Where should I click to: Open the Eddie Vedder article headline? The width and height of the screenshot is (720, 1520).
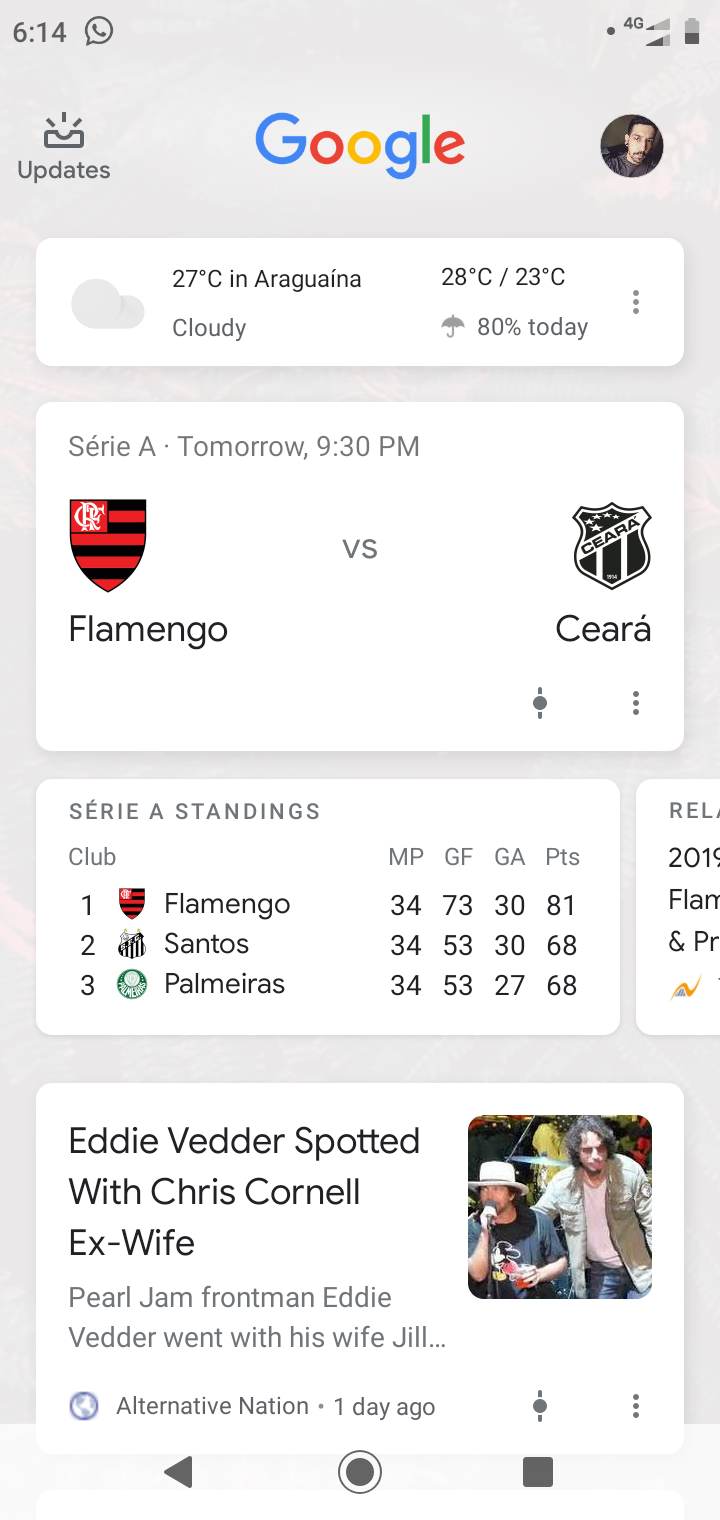tap(244, 1191)
